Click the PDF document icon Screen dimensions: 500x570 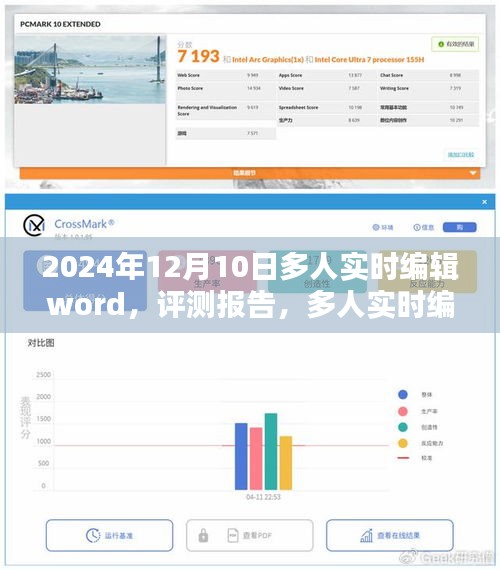click(233, 535)
